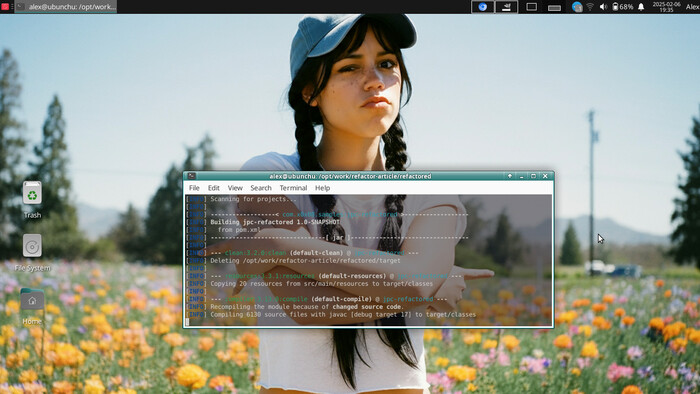Click the battery 68% indicator
This screenshot has width=700, height=394.
pos(622,7)
